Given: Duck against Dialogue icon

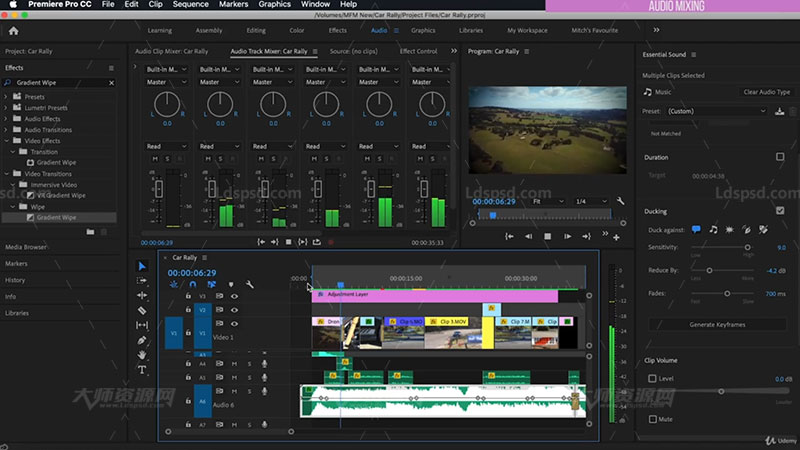Looking at the screenshot, I should (696, 230).
